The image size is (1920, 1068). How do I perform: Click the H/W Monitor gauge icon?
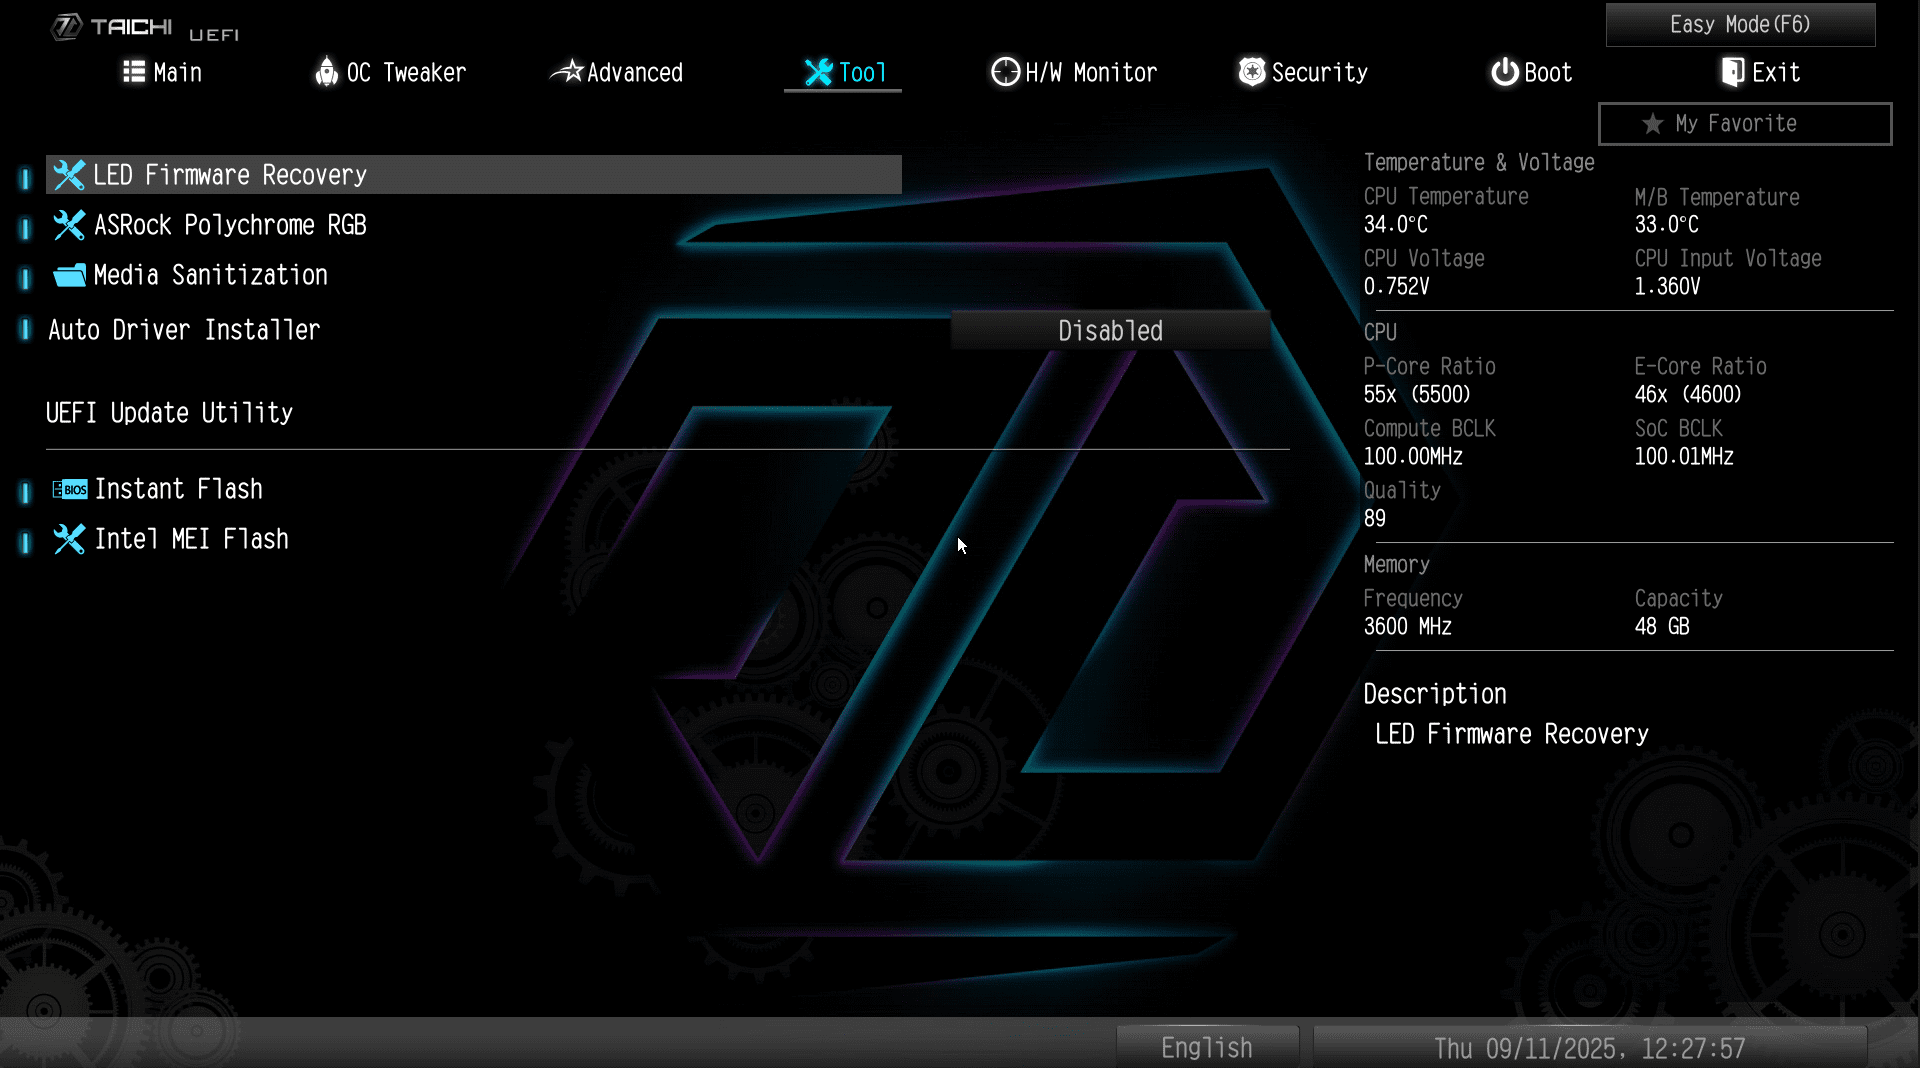tap(1005, 72)
